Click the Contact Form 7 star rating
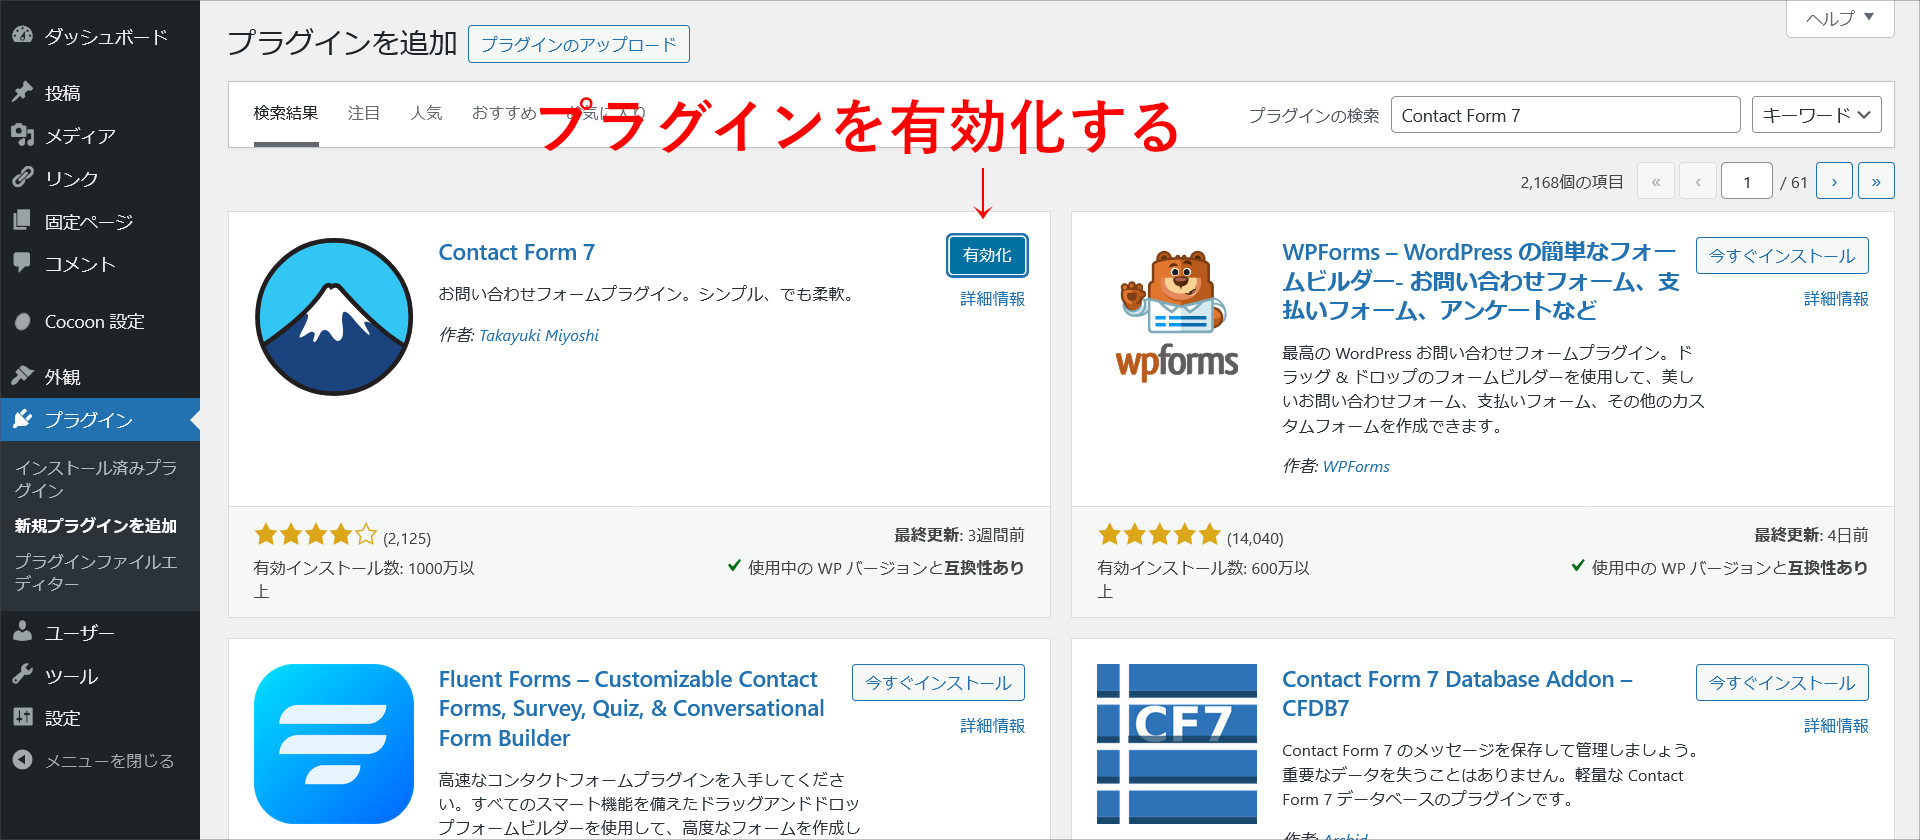The image size is (1920, 840). click(316, 535)
